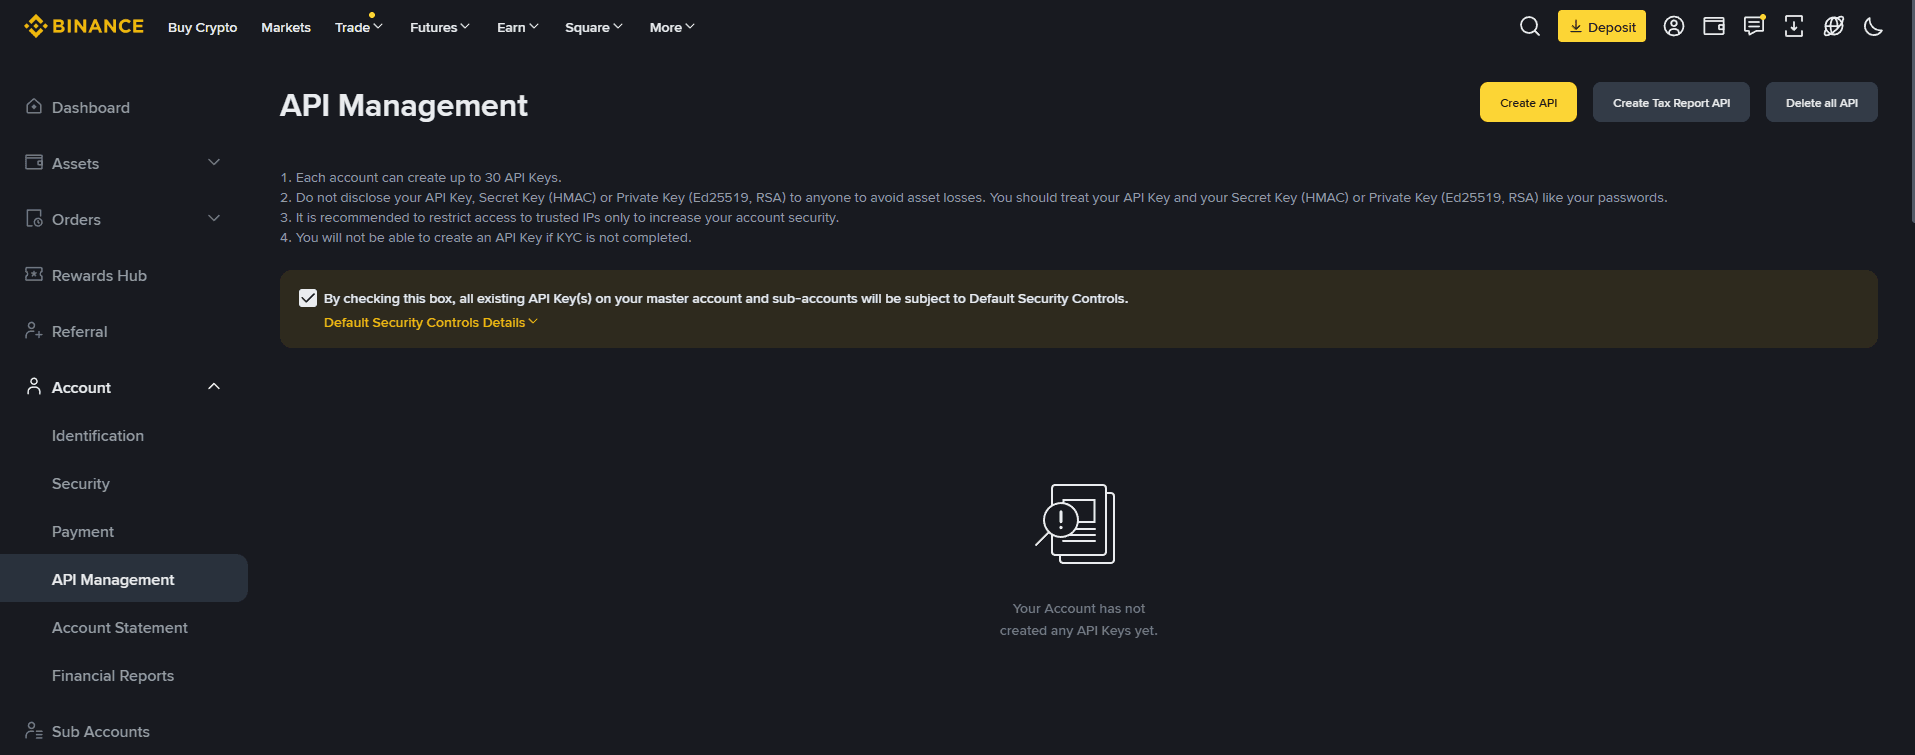Click the API Management page heading

point(403,105)
